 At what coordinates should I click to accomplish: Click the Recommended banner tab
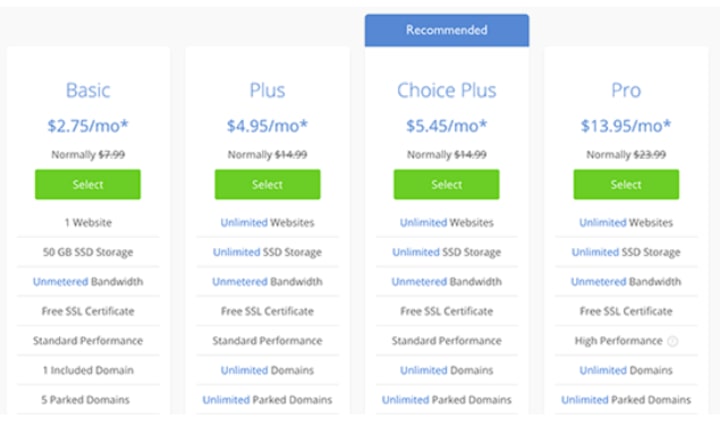pyautogui.click(x=447, y=30)
